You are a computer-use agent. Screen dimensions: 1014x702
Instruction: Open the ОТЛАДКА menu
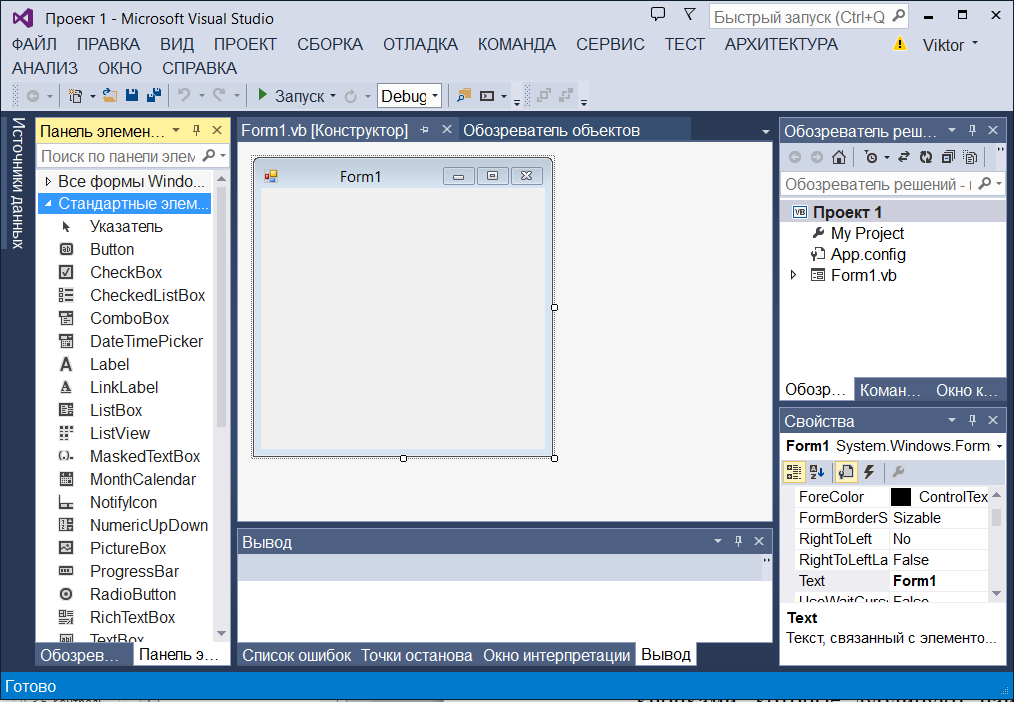click(420, 44)
